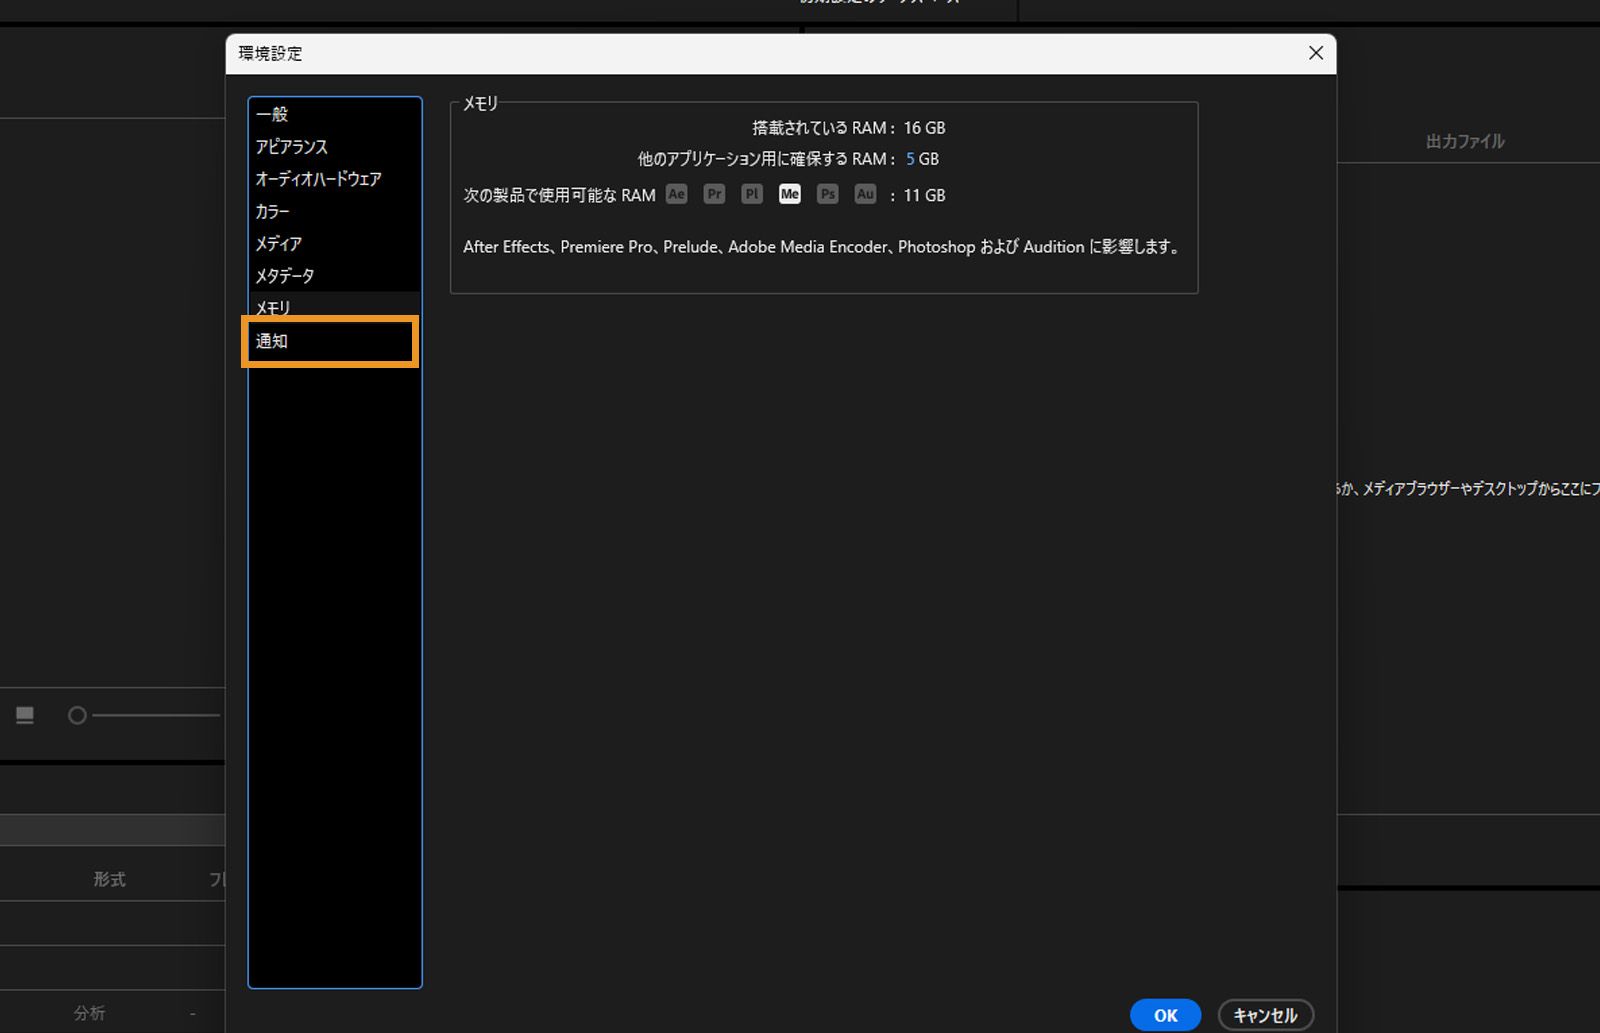This screenshot has height=1033, width=1600.
Task: Select the highlighted 通知 category
Action: [x=271, y=341]
